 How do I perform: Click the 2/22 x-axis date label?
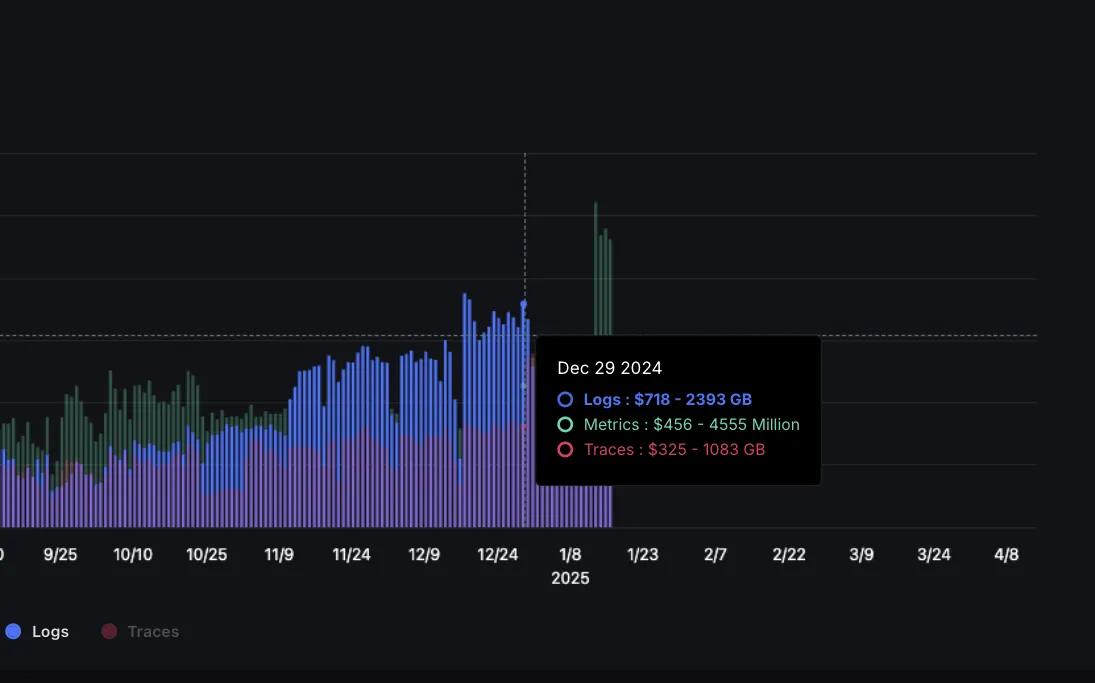tap(788, 555)
